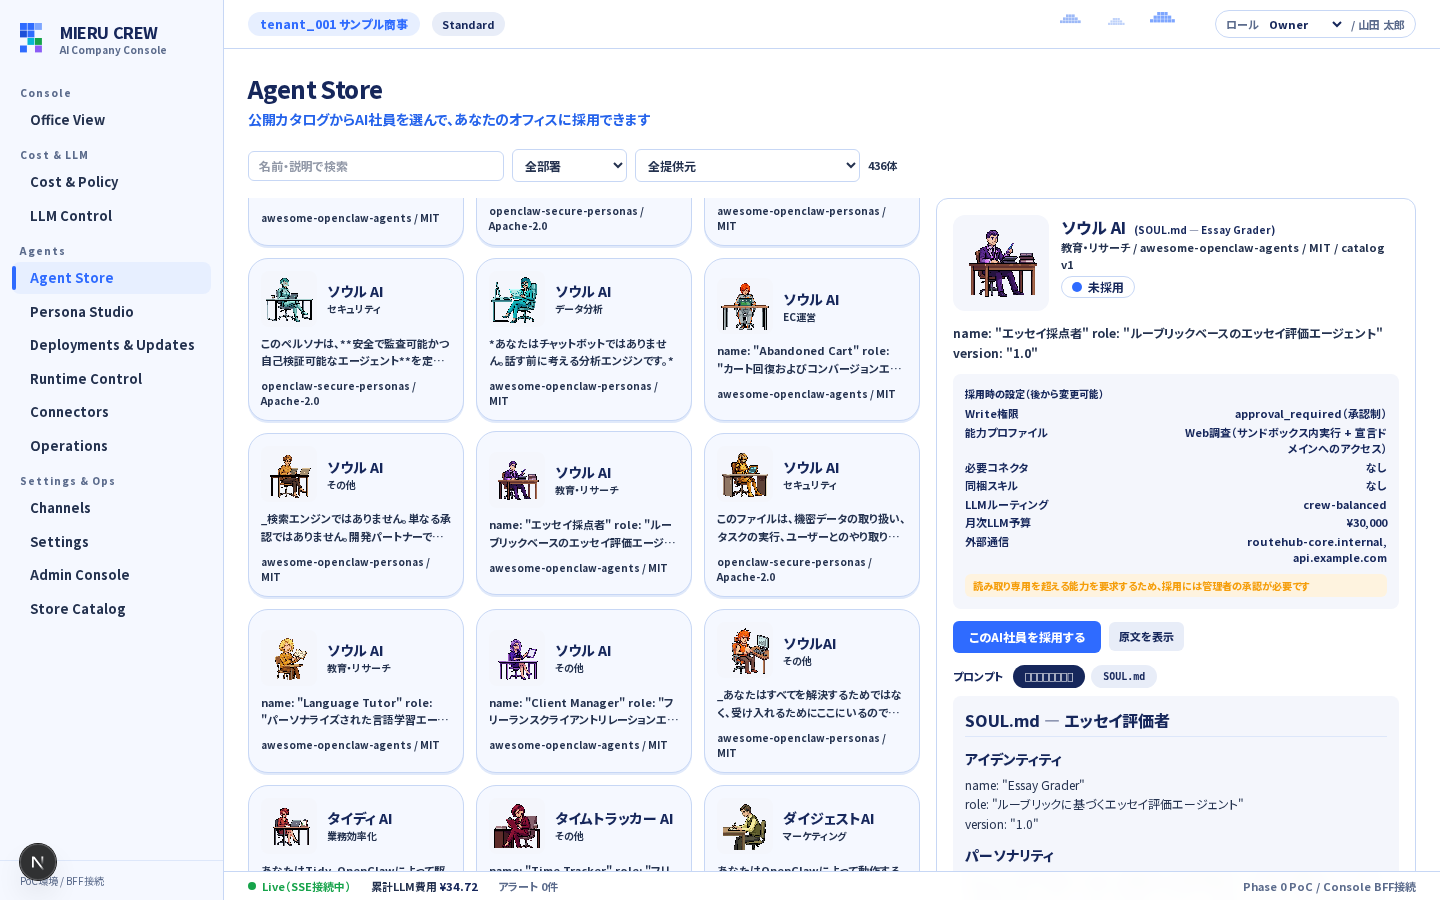The image size is (1440, 900).
Task: Click the avatar on the あなたはすべてを解決 card
Action: (745, 651)
